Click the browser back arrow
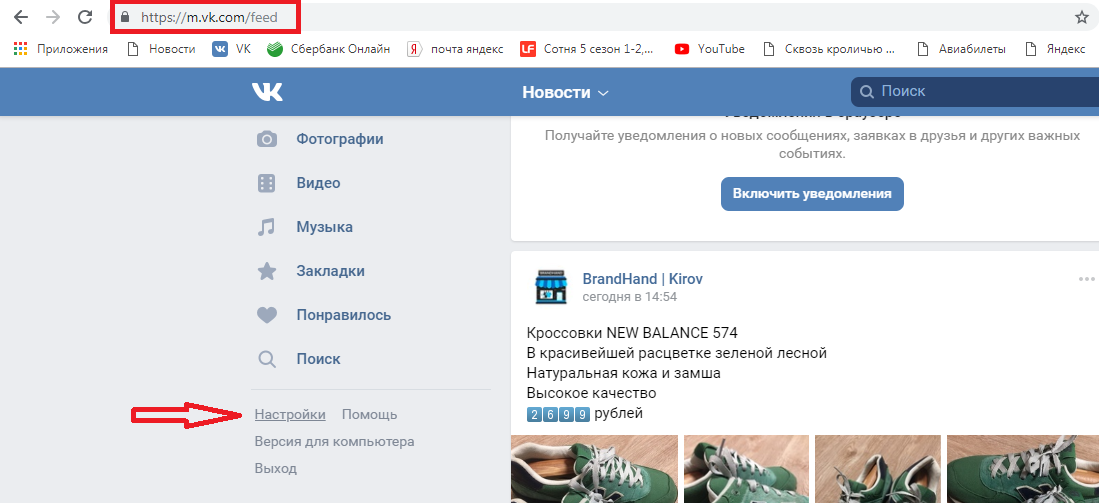1099x503 pixels. tap(20, 18)
